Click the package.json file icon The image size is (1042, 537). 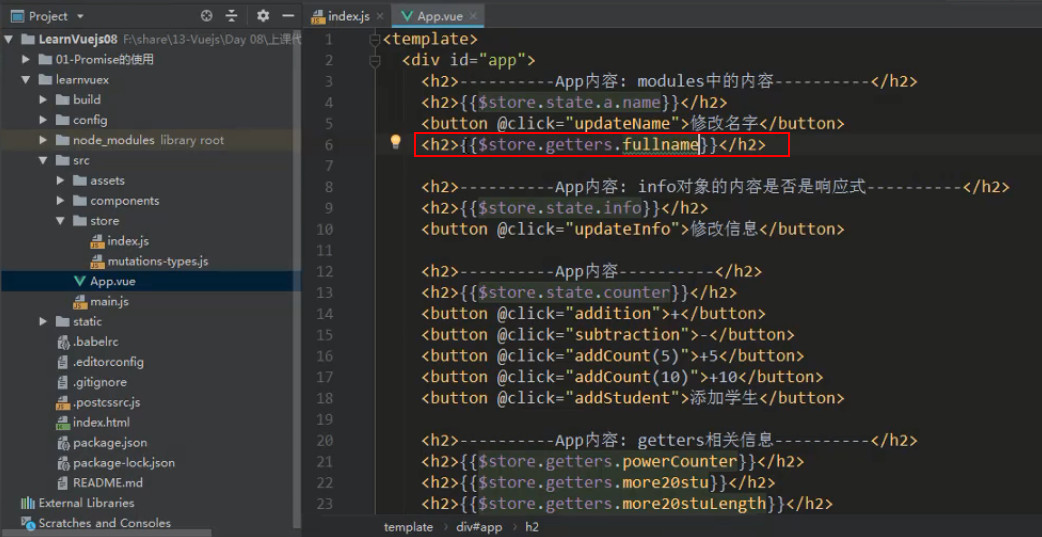coord(63,443)
